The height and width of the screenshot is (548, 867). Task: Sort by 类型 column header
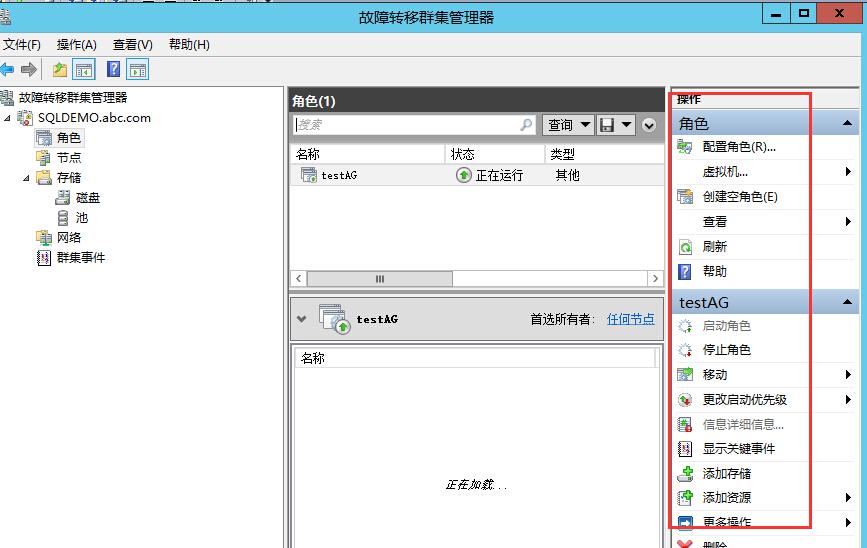coord(604,154)
